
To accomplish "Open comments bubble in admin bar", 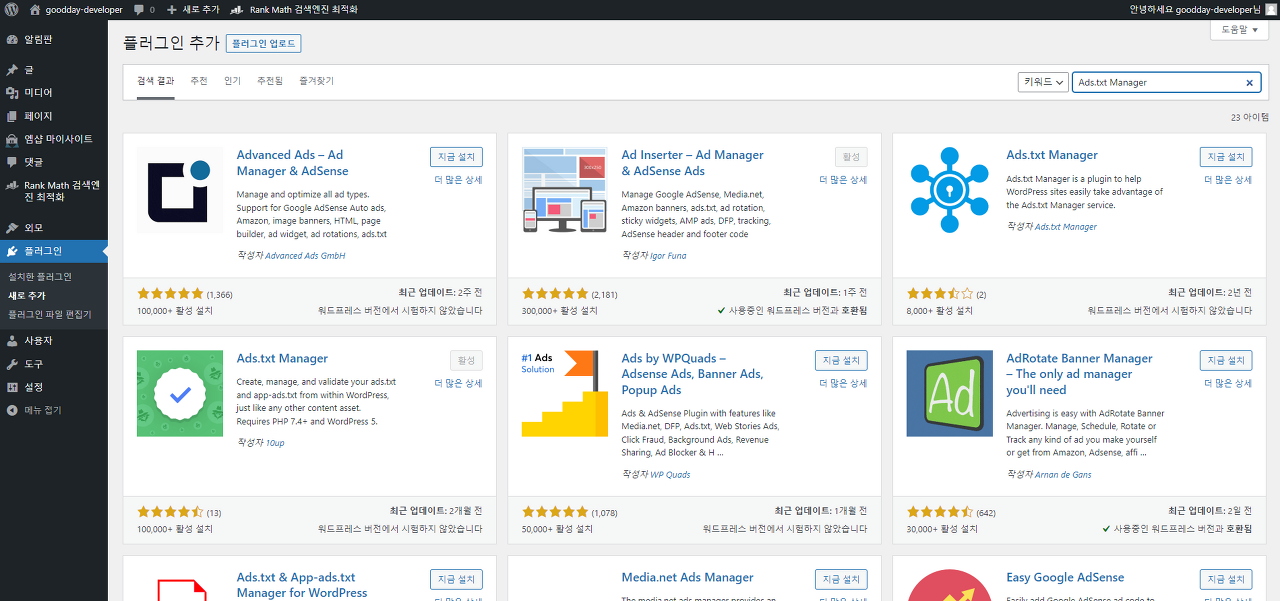I will pos(144,9).
